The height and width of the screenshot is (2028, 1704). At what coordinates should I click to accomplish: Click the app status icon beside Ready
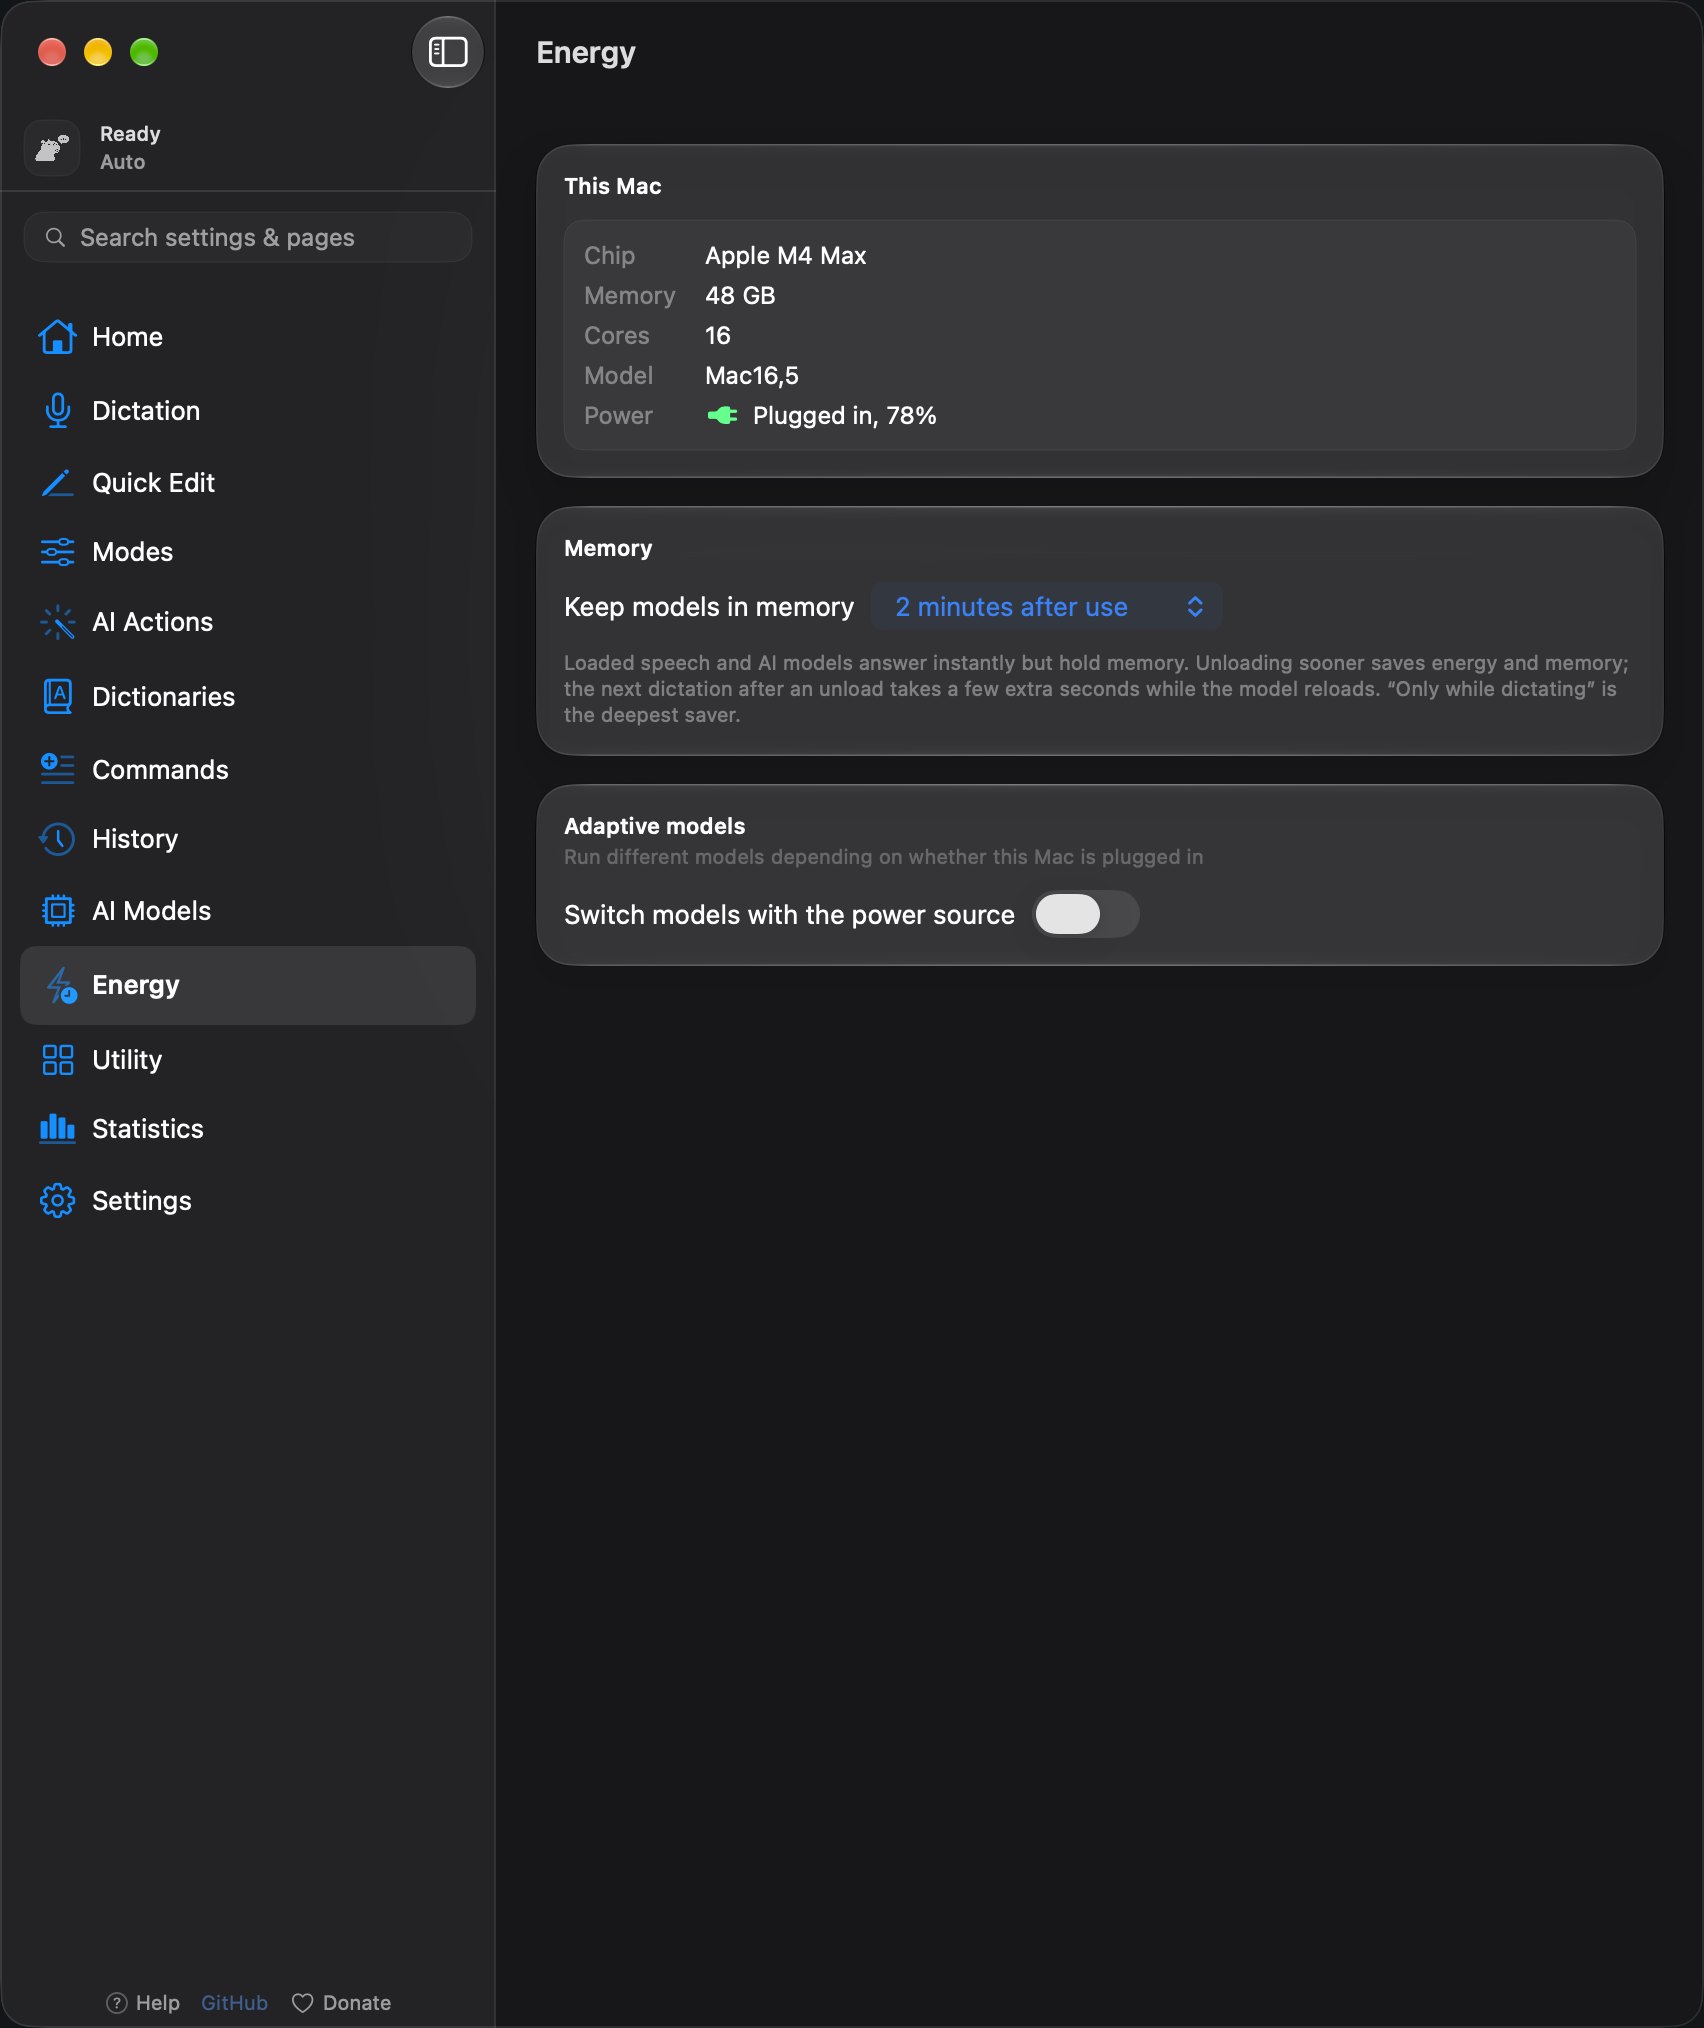pyautogui.click(x=52, y=148)
